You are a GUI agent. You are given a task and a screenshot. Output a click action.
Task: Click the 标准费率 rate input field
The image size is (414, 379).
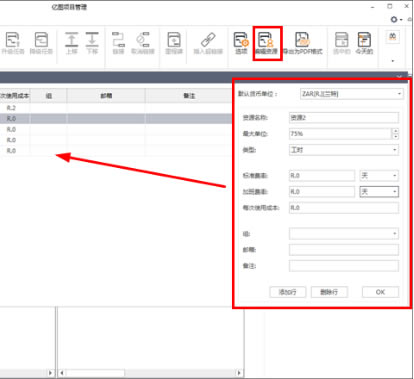(322, 176)
